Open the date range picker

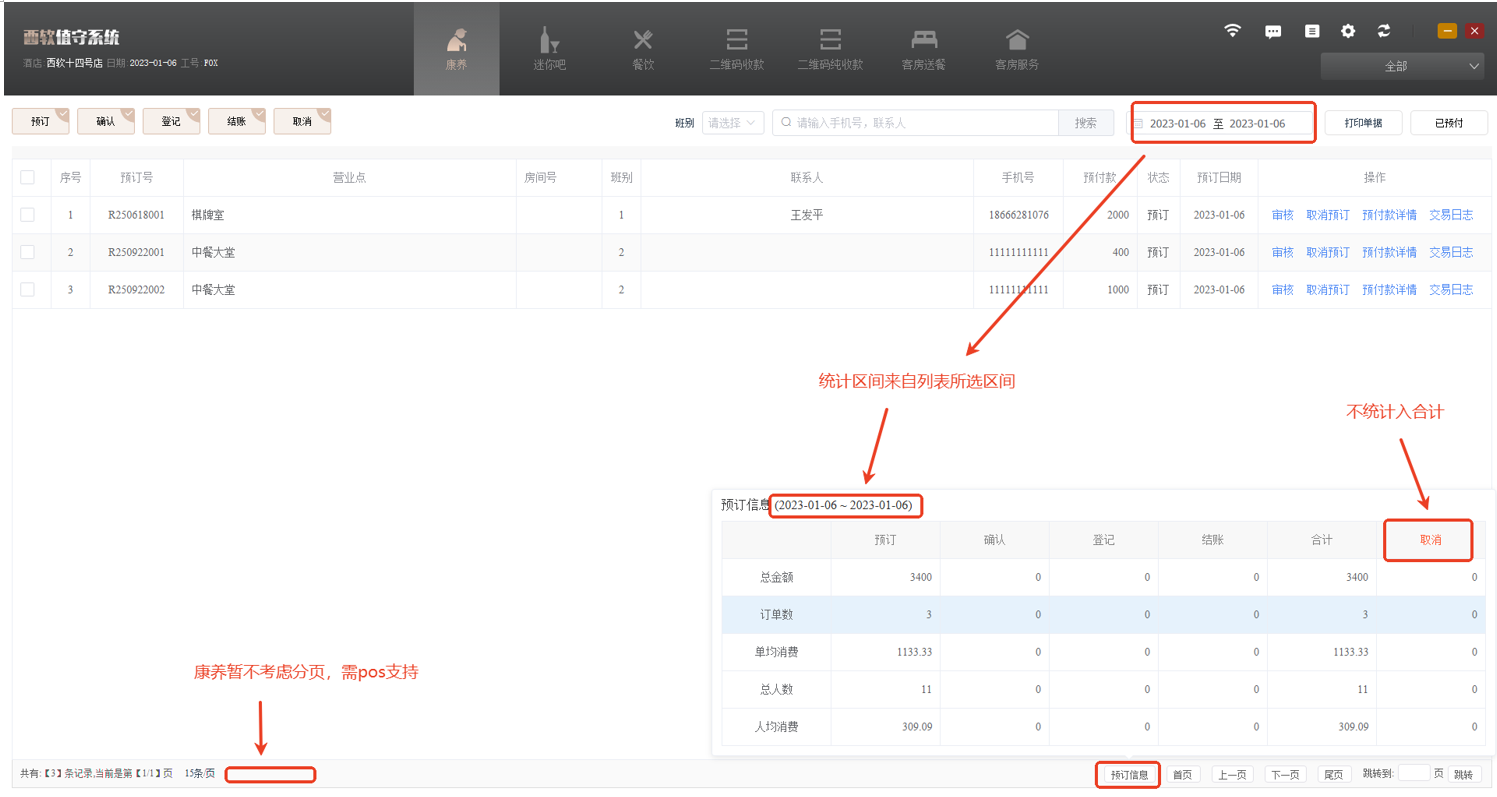tap(1222, 123)
